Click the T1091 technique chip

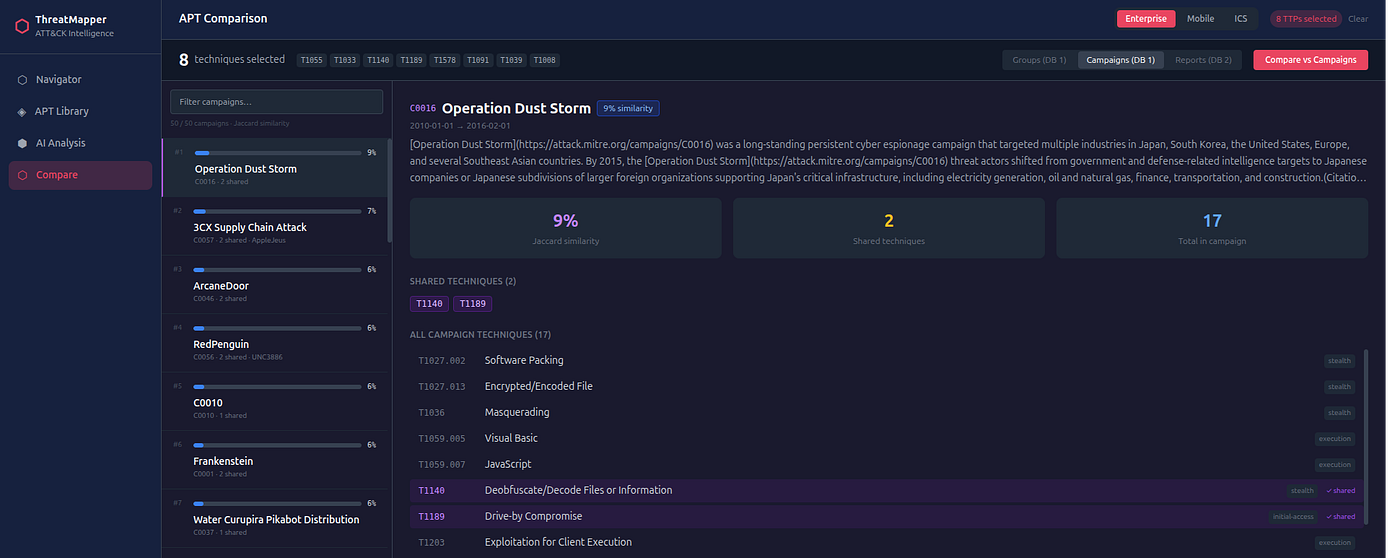478,60
